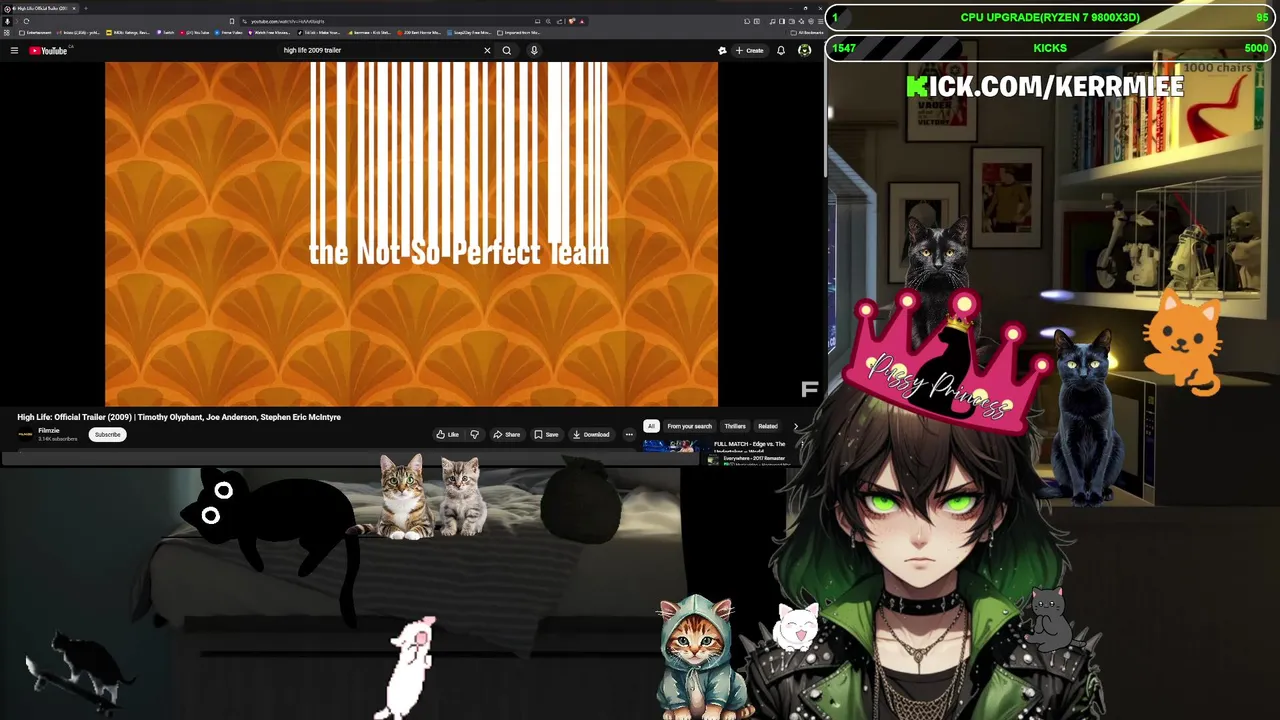The image size is (1280, 720).
Task: Open the YouTube Create button
Action: pos(750,50)
